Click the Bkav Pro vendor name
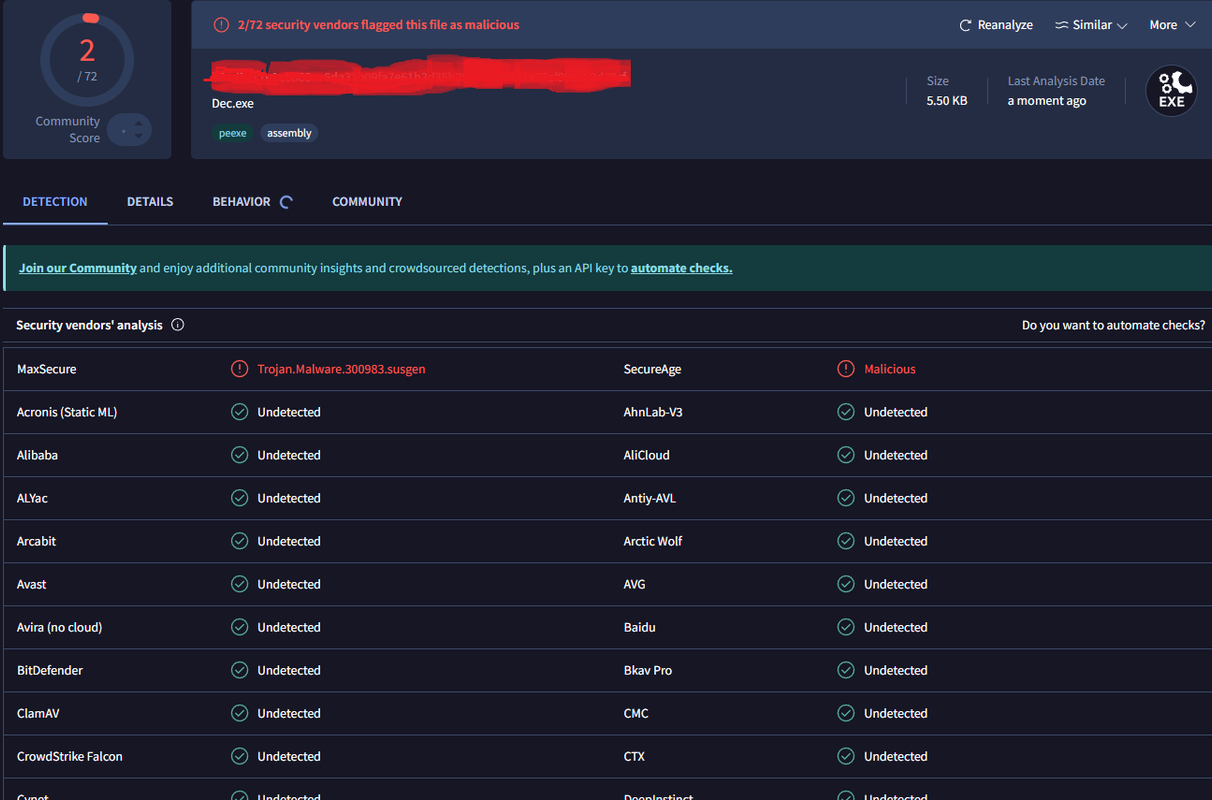Image resolution: width=1212 pixels, height=800 pixels. [648, 670]
